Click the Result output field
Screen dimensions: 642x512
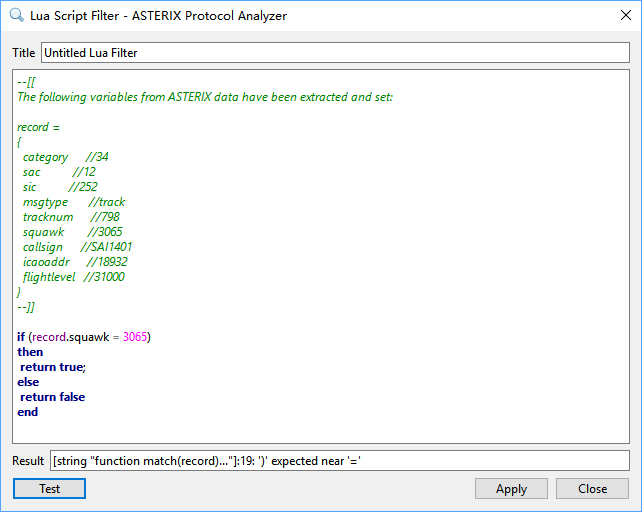(339, 460)
